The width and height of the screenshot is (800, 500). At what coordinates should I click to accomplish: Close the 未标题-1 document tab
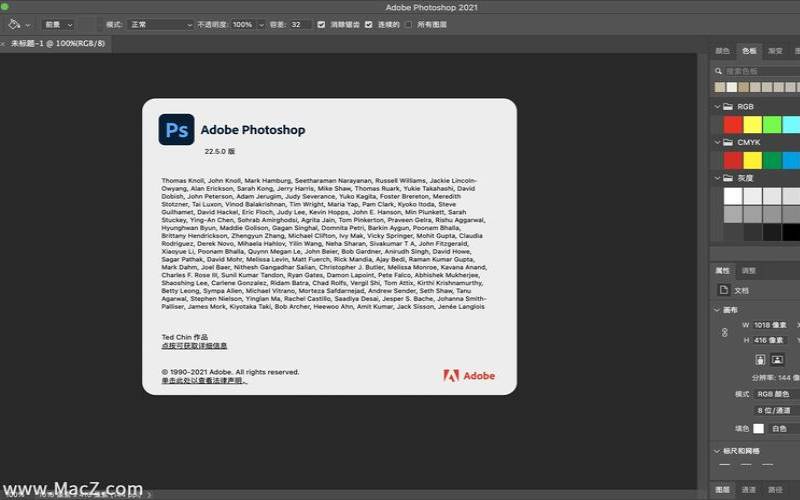coord(3,44)
